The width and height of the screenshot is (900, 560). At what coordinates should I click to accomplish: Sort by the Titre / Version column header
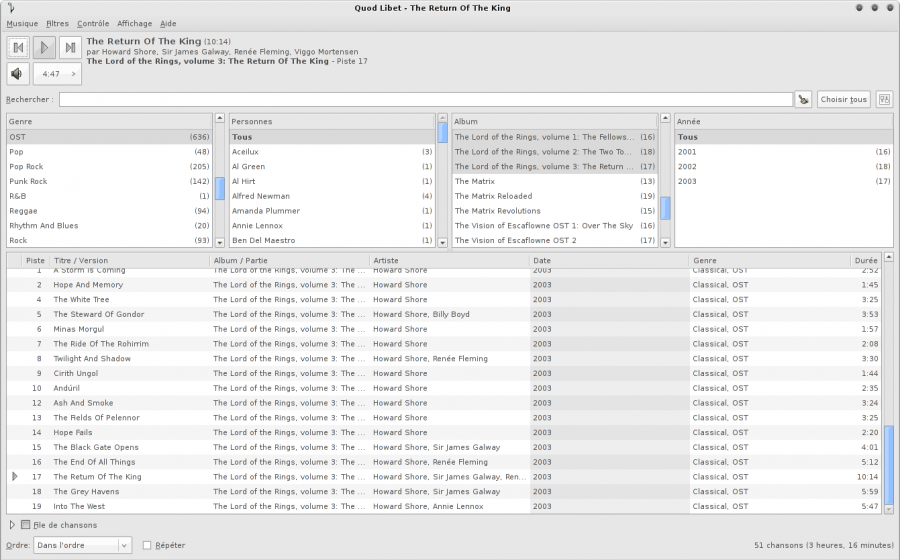pos(129,260)
